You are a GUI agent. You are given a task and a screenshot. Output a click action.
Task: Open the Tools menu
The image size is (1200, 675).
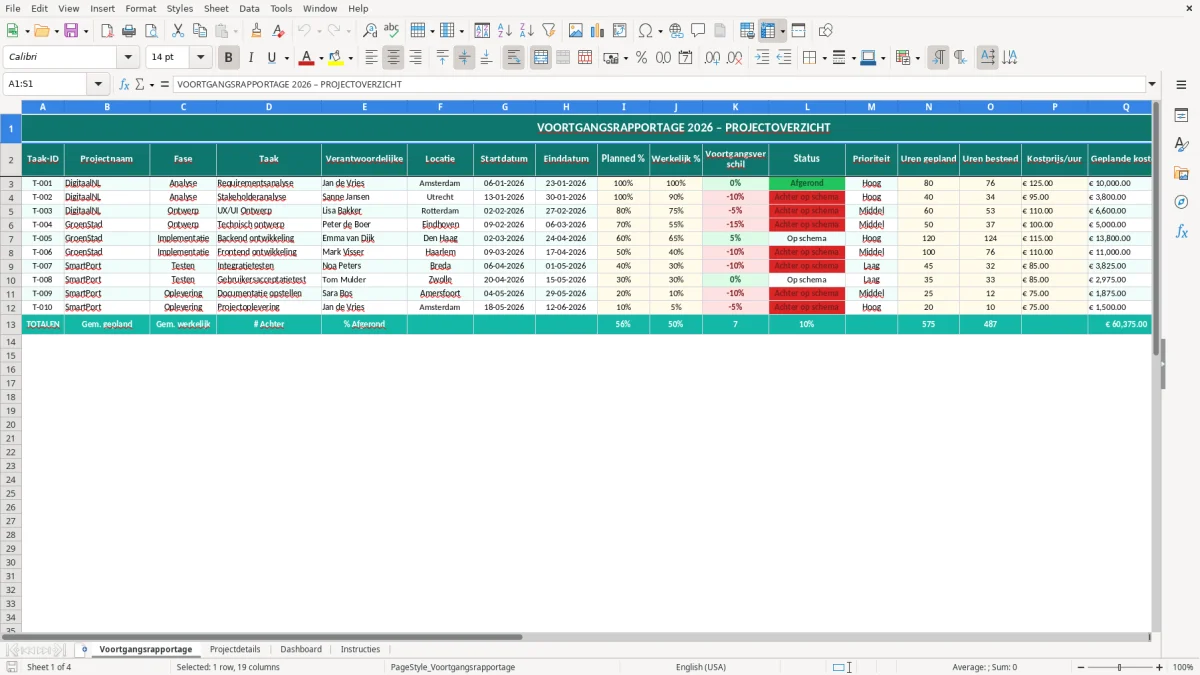(281, 8)
